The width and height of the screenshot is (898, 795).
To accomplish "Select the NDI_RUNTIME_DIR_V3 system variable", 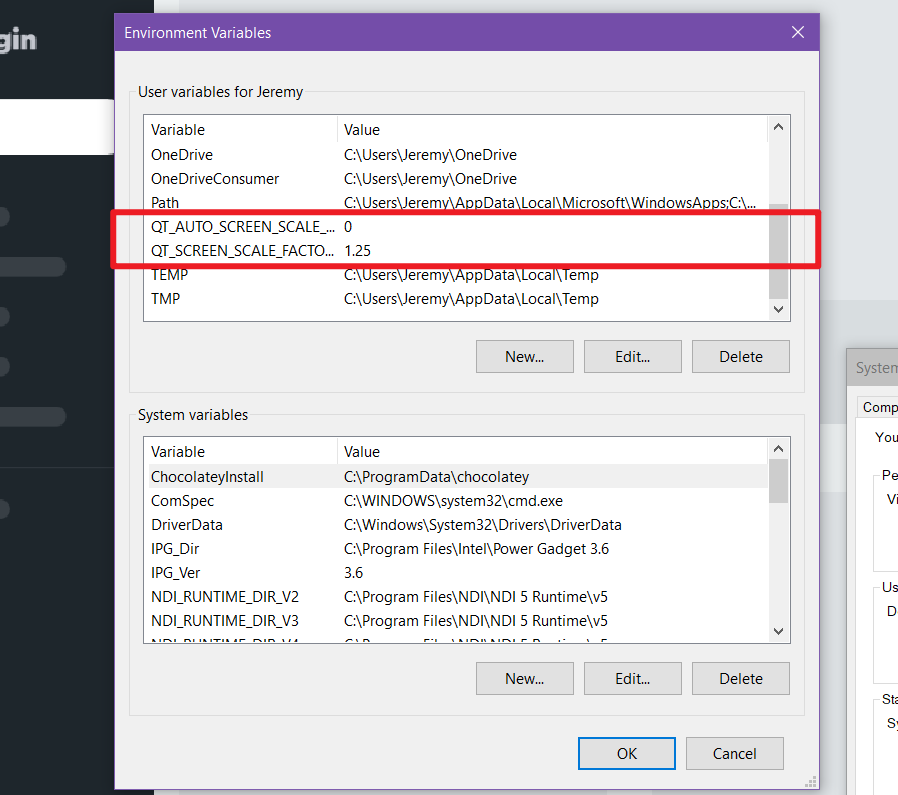I will tap(458, 621).
